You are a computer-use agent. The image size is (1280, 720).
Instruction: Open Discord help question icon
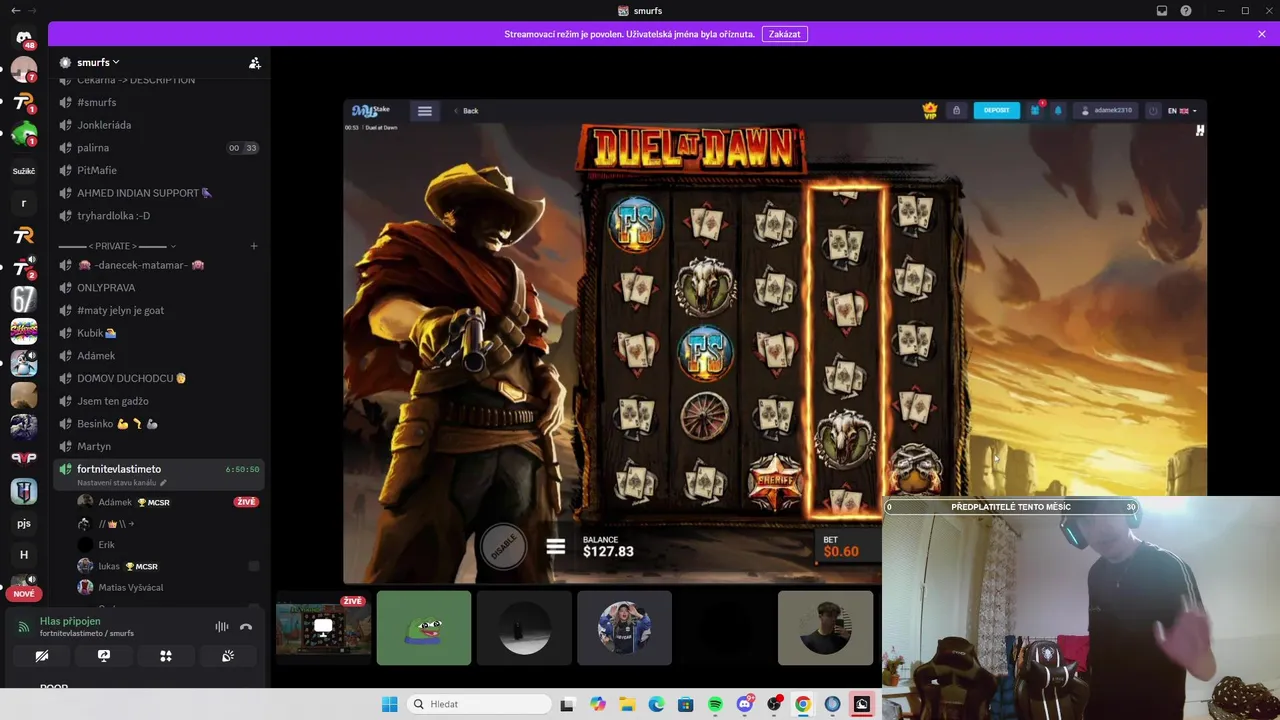pyautogui.click(x=1186, y=11)
